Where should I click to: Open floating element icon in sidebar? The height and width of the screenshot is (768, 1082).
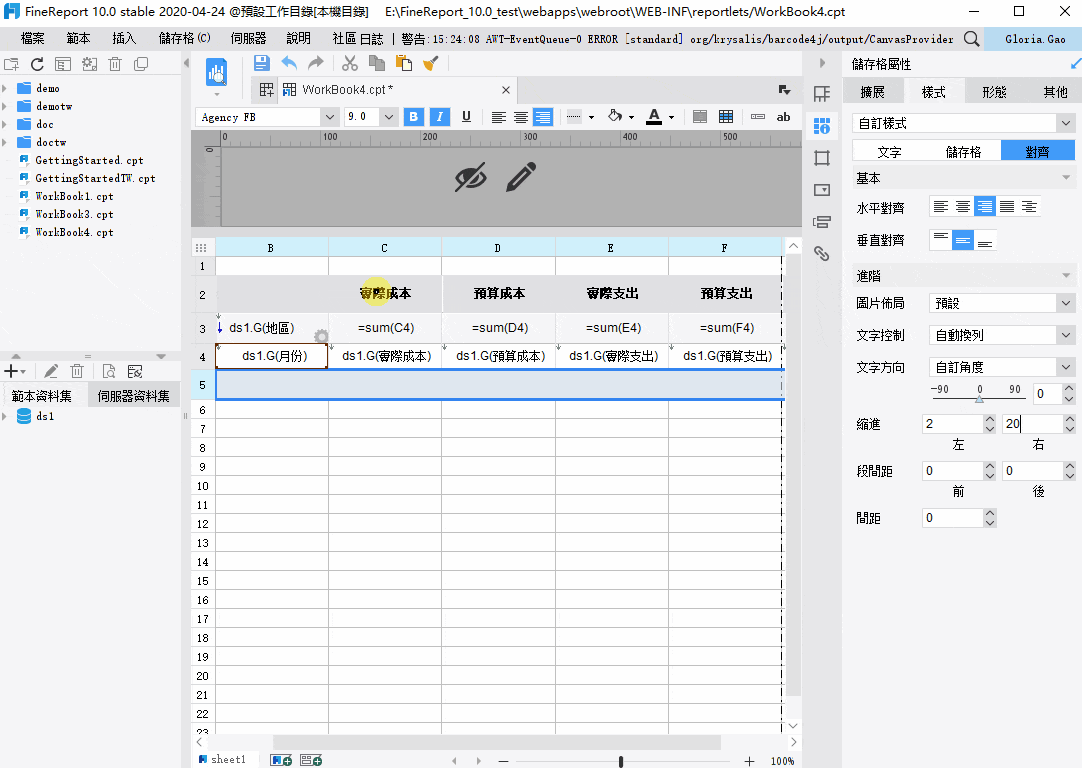click(x=822, y=158)
